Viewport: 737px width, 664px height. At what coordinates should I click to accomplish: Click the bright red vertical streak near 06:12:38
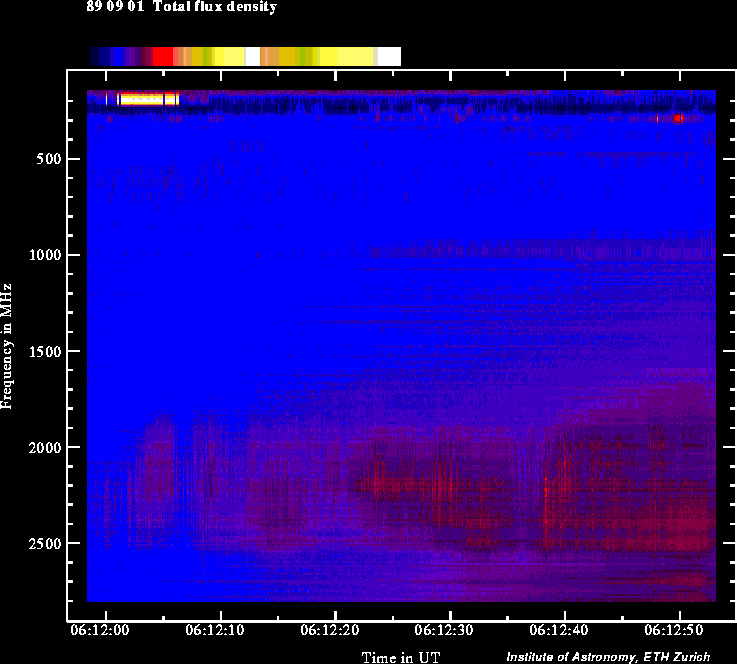click(546, 499)
